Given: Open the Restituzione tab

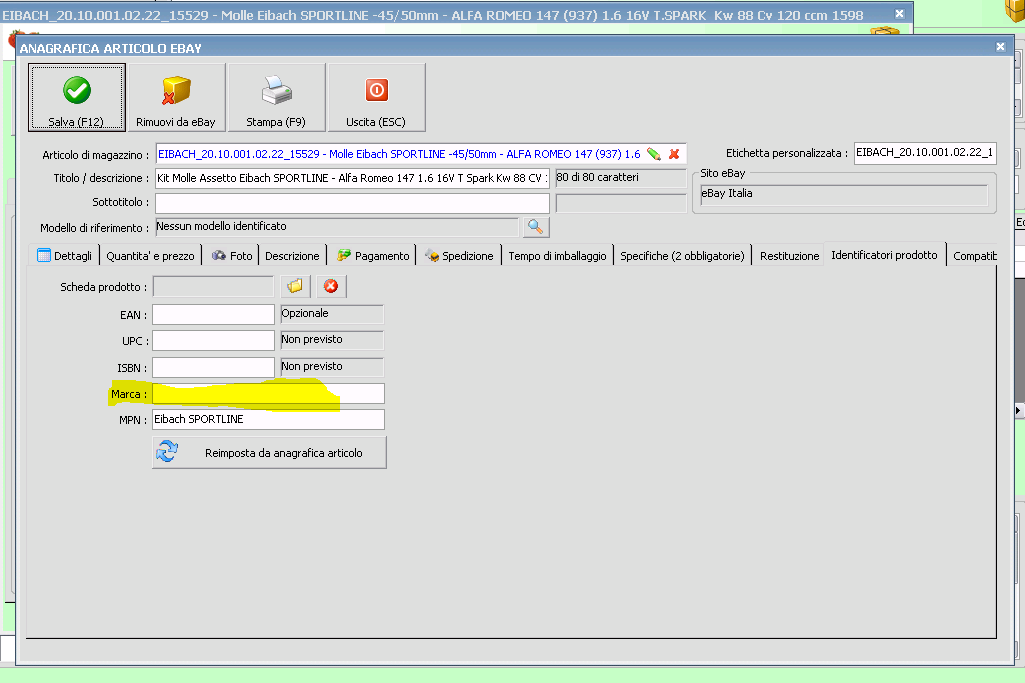Looking at the screenshot, I should (789, 256).
